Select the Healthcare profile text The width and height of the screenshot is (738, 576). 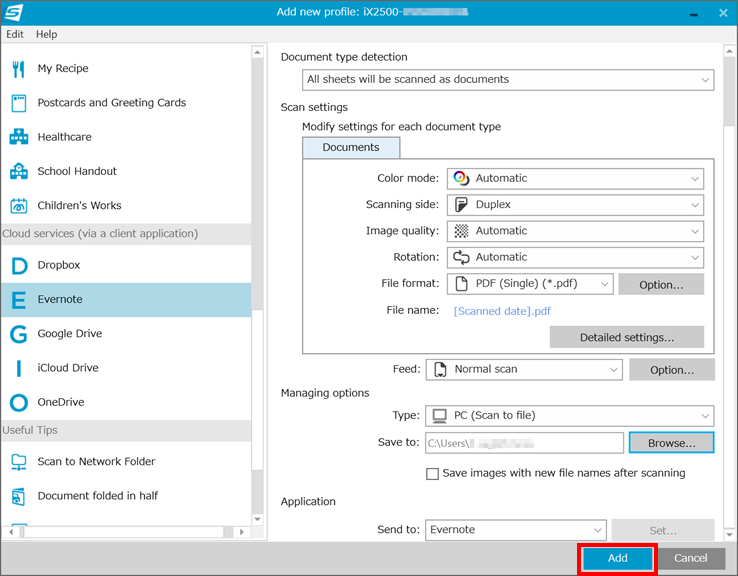pyautogui.click(x=64, y=137)
